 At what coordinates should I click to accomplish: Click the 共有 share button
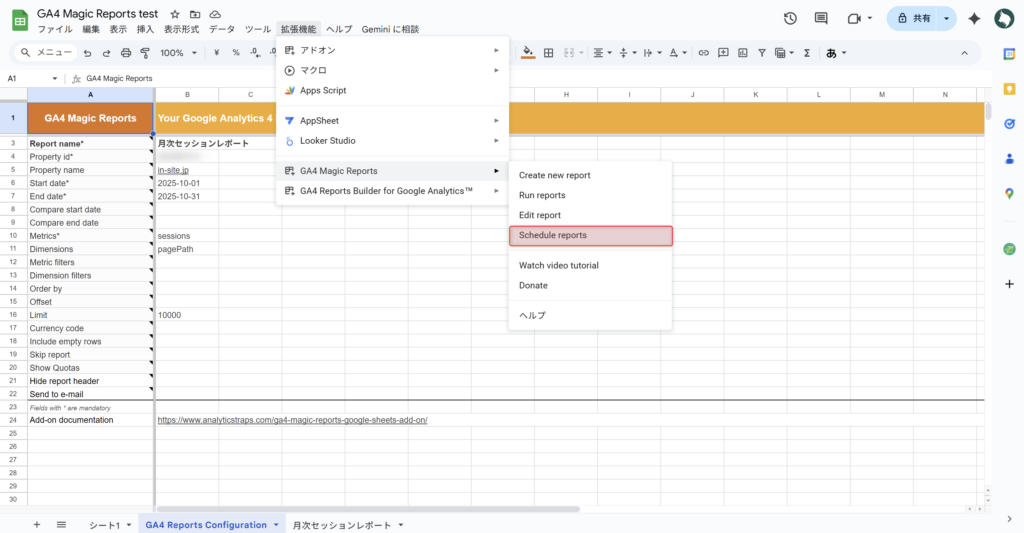[x=912, y=19]
